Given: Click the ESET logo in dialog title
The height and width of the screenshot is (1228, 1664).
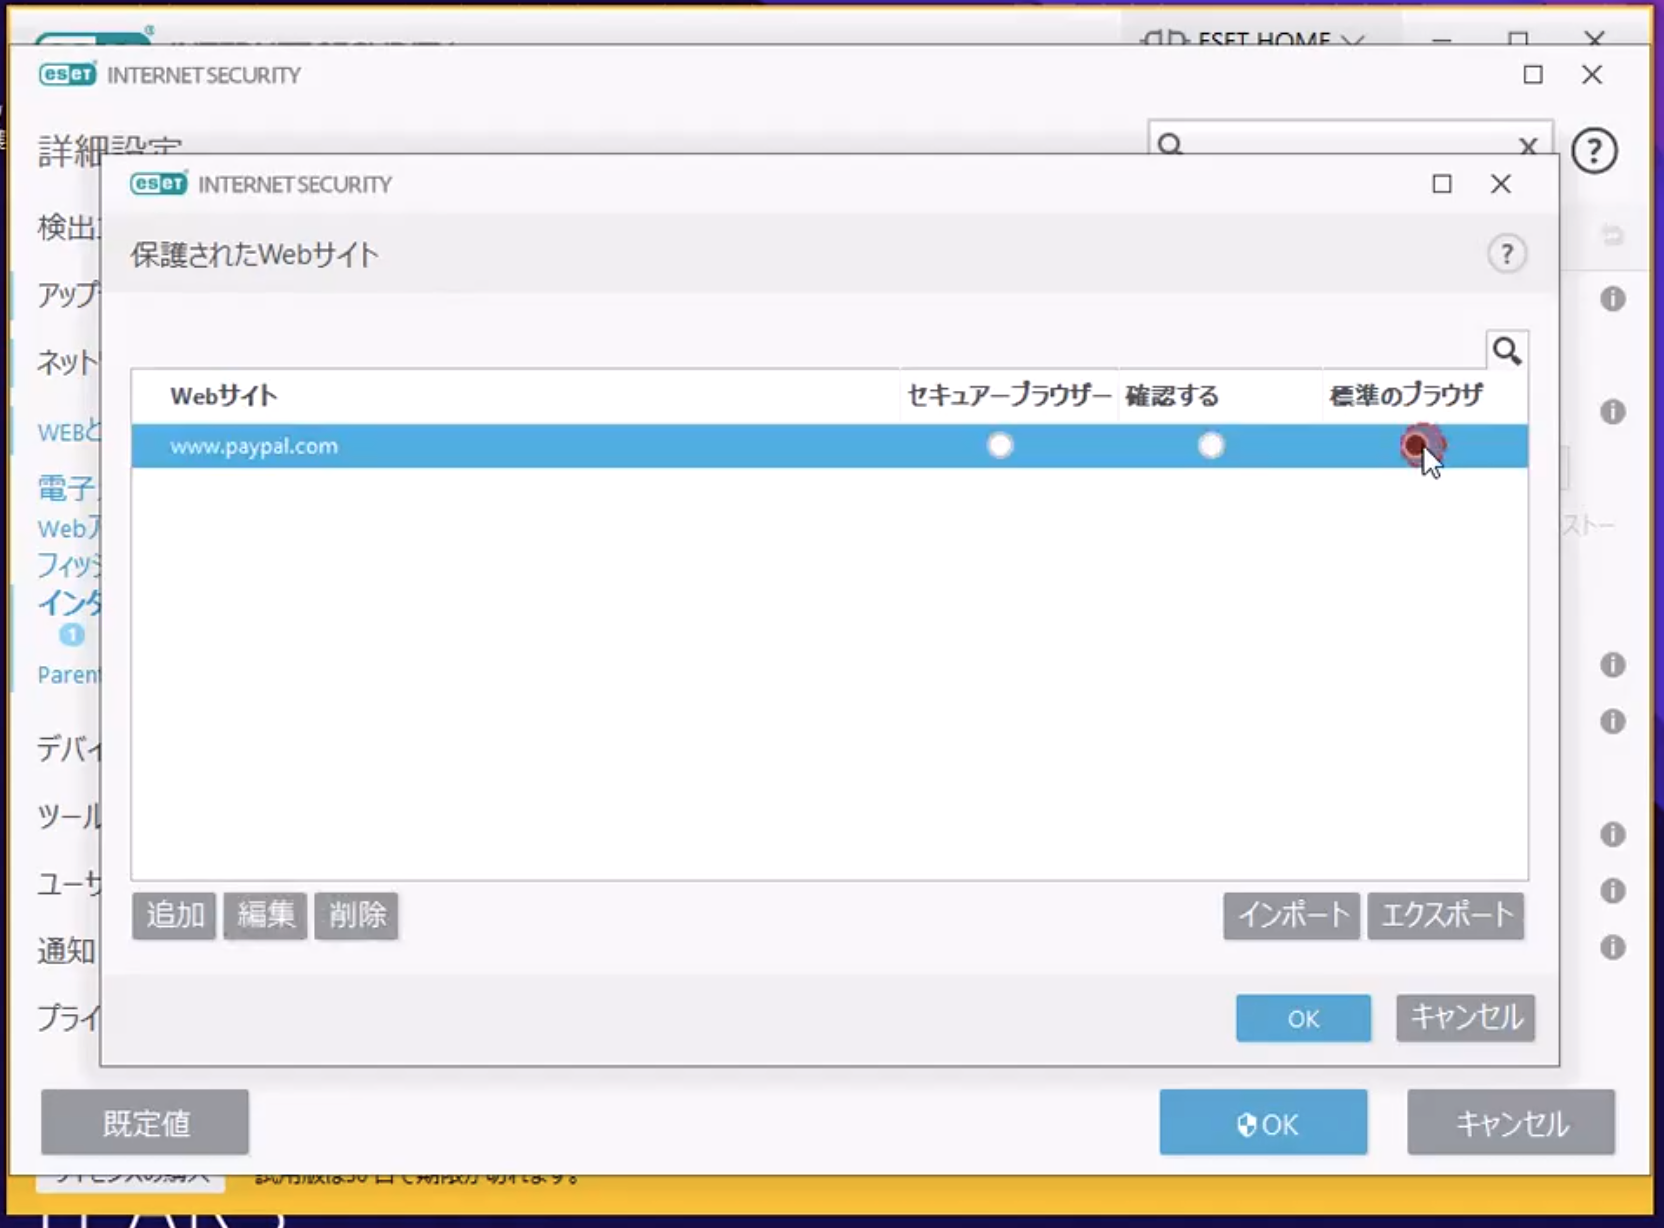Looking at the screenshot, I should (158, 184).
